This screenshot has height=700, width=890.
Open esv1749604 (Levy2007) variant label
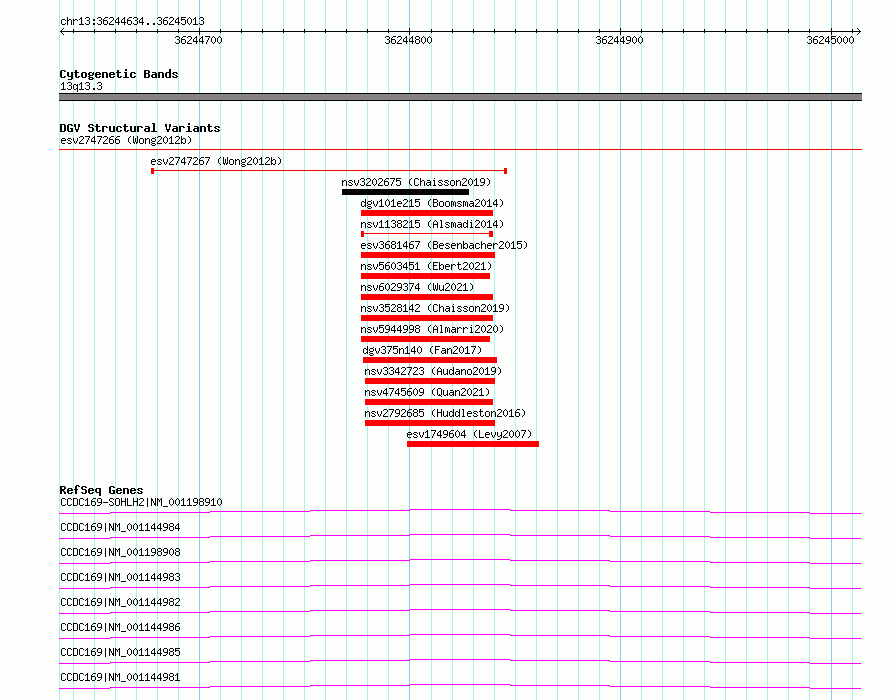(469, 434)
